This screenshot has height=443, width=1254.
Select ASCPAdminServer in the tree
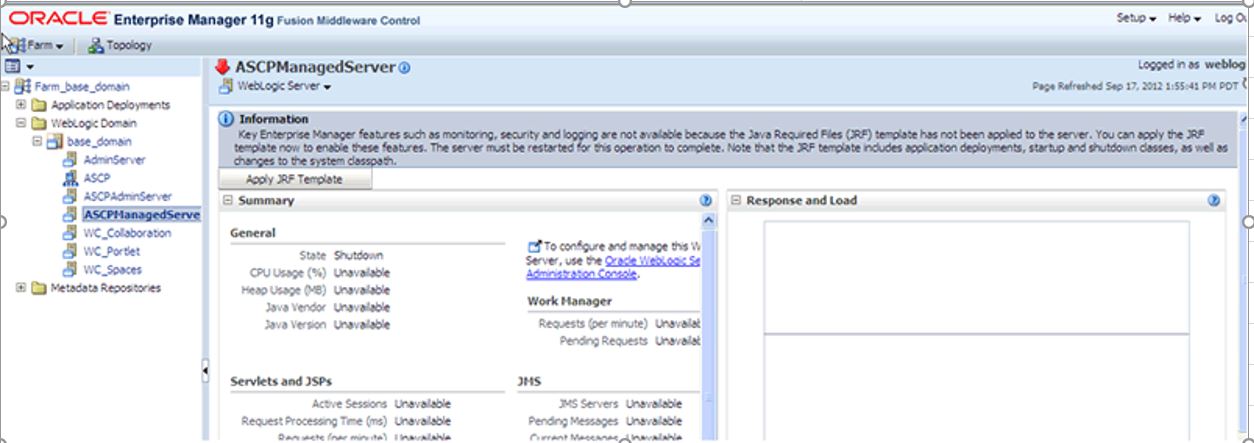tap(127, 196)
